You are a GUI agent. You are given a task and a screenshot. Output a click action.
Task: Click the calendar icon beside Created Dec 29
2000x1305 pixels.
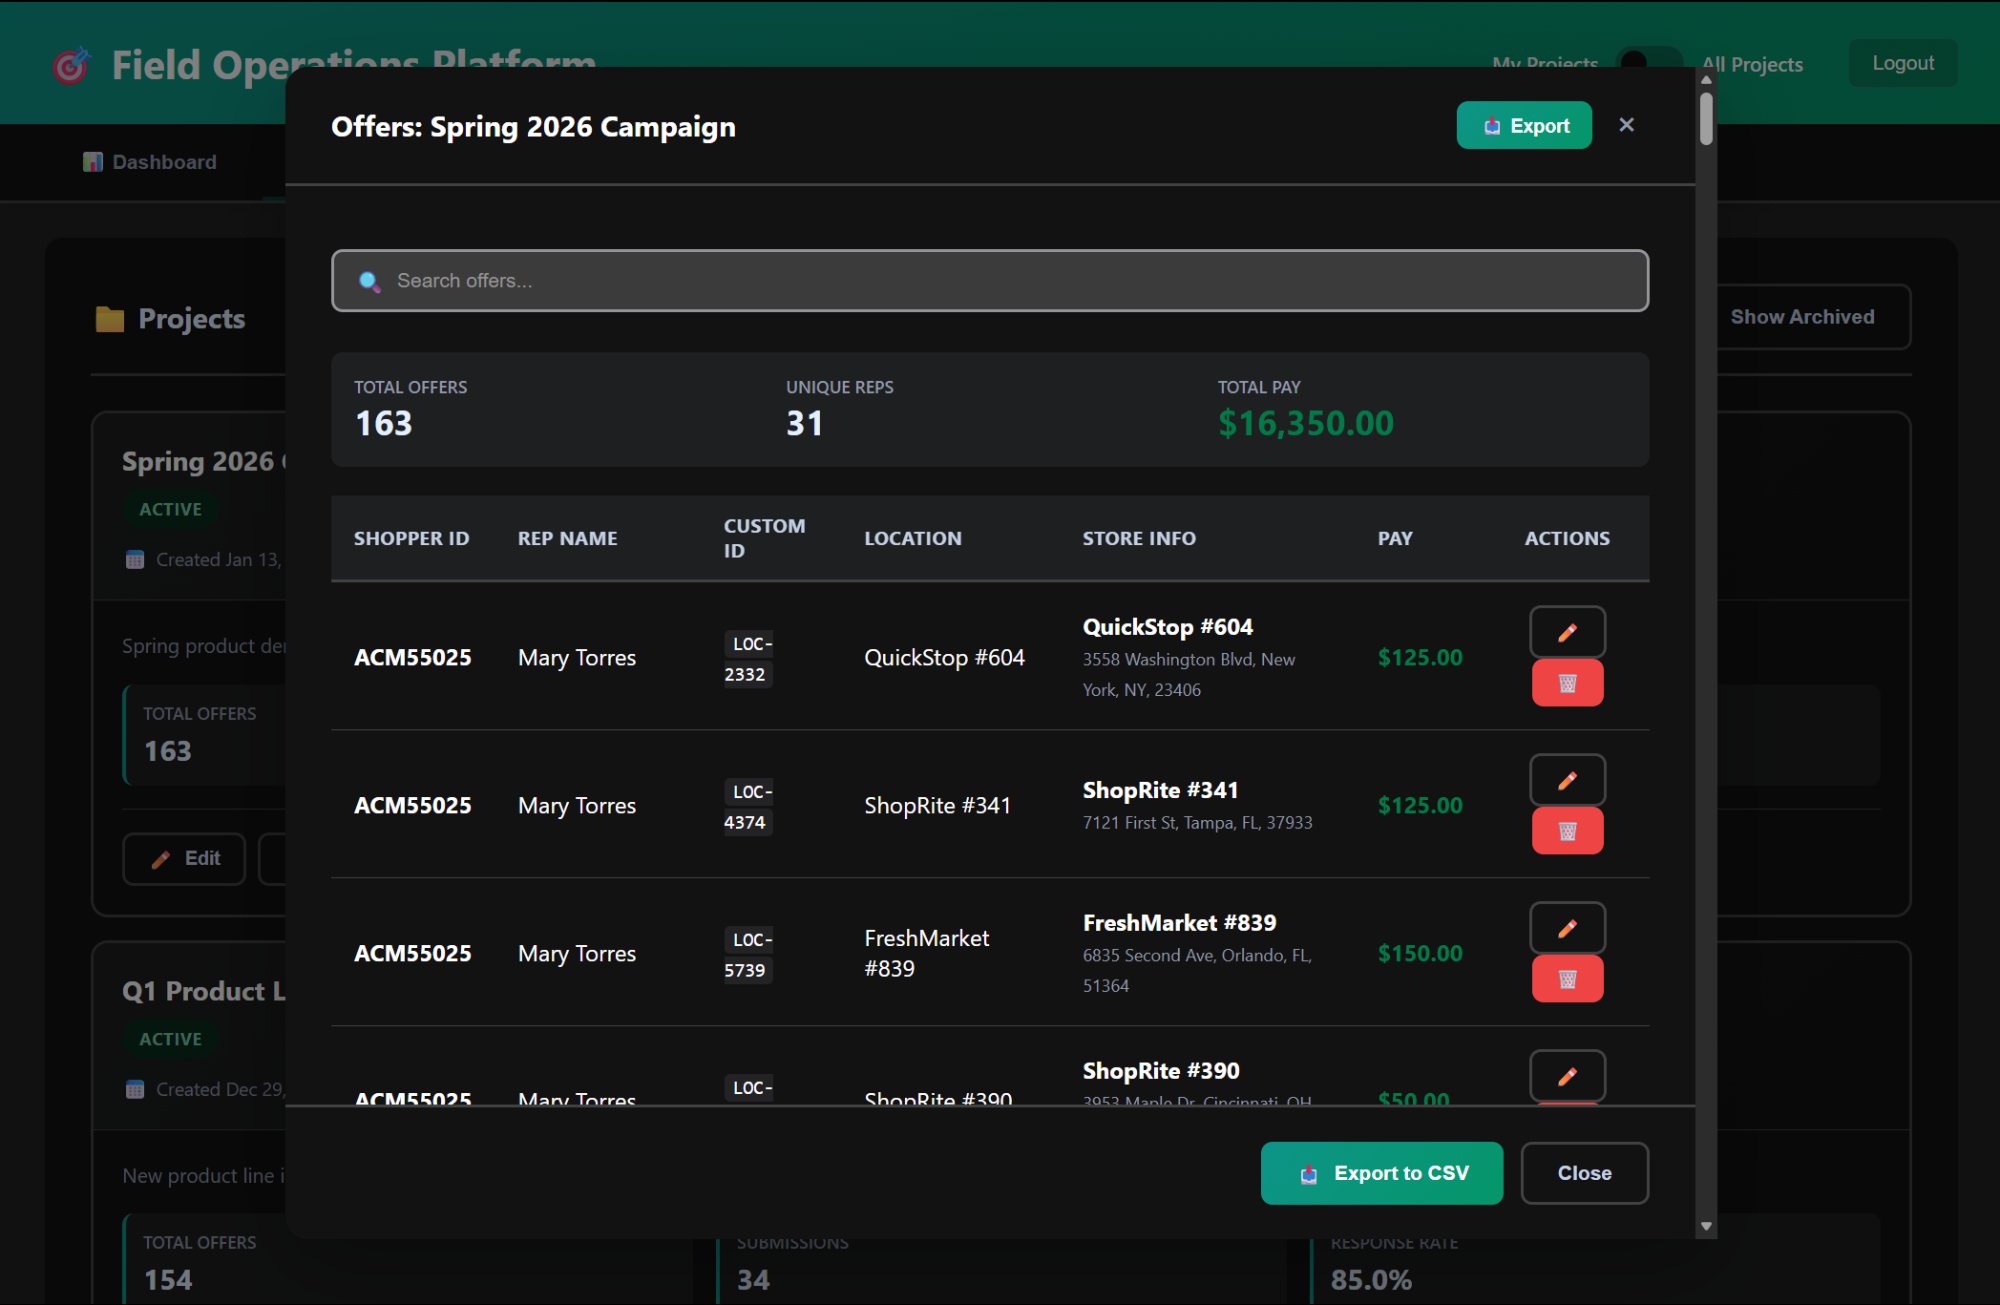pyautogui.click(x=135, y=1090)
